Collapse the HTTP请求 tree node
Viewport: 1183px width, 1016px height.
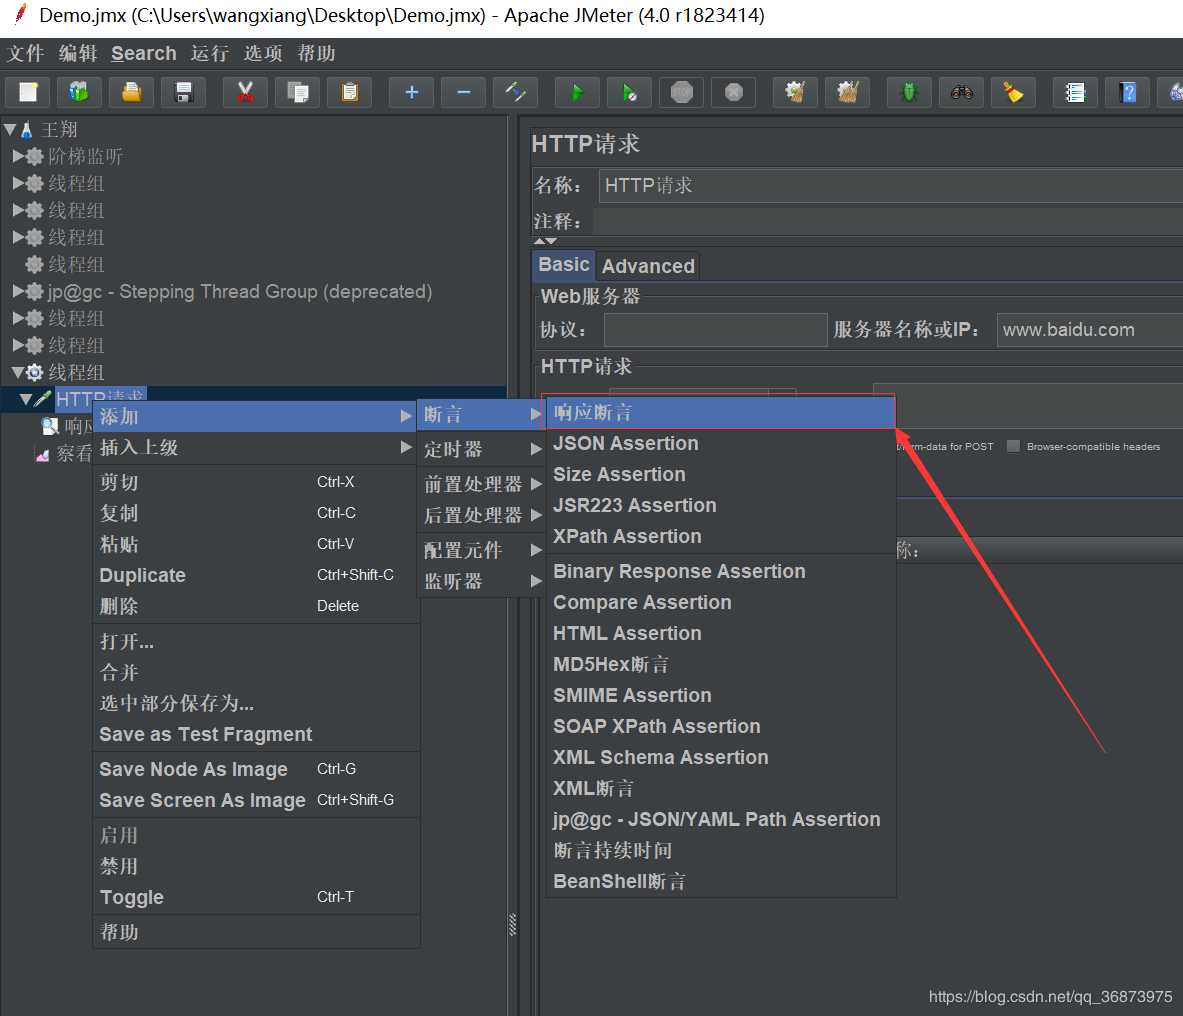click(26, 399)
